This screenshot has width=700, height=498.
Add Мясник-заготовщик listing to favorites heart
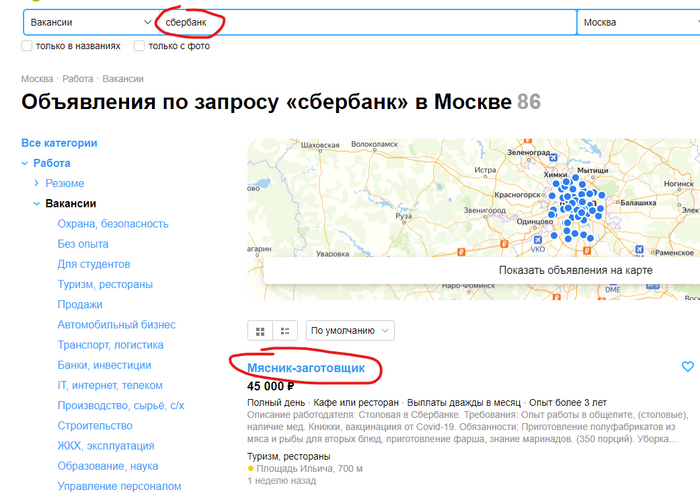687,367
